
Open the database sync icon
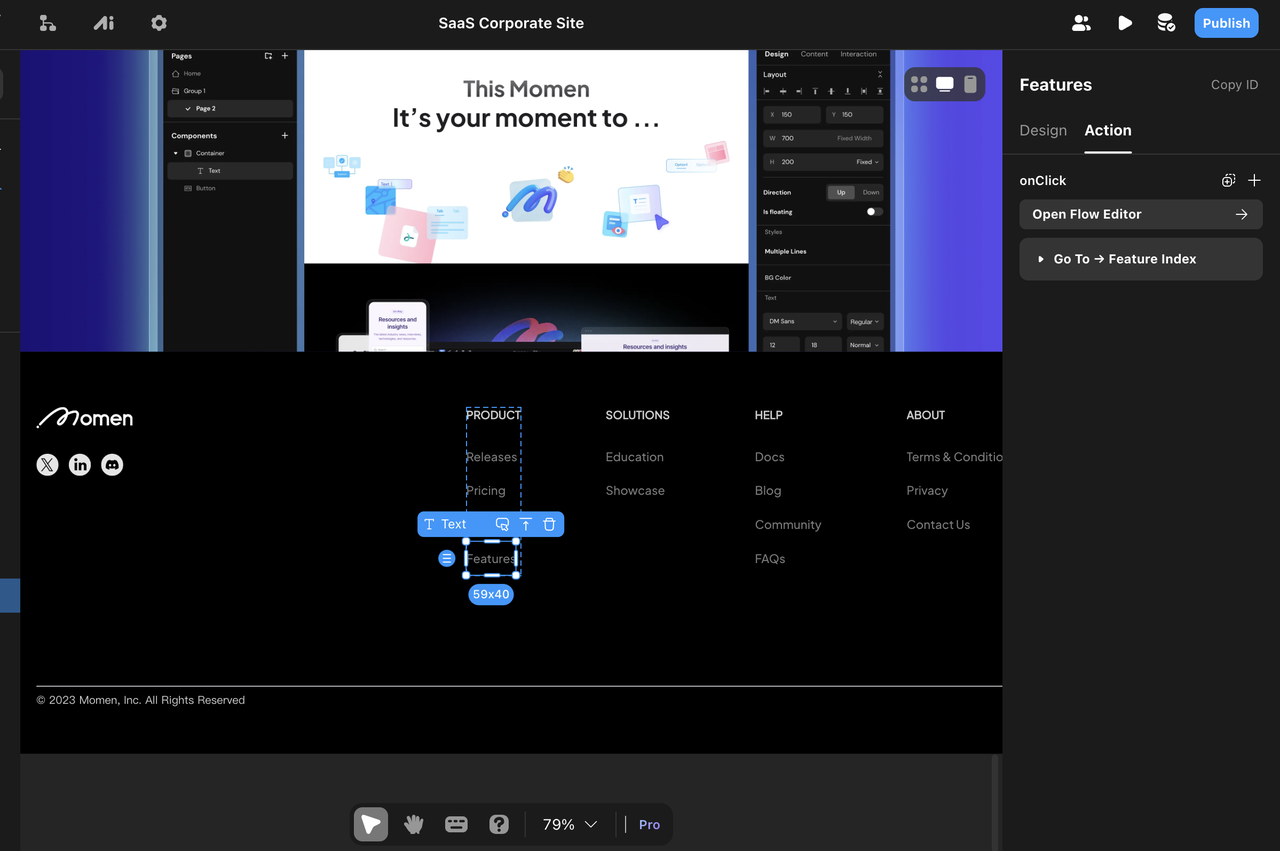tap(1166, 23)
